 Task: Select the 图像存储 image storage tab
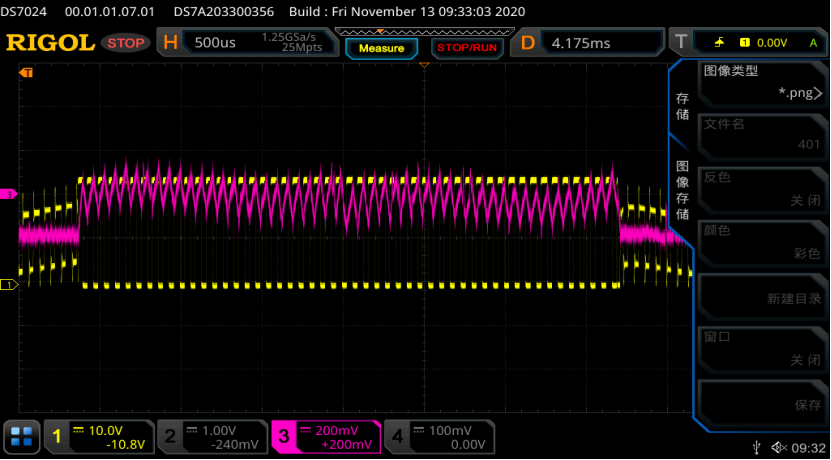pyautogui.click(x=682, y=190)
